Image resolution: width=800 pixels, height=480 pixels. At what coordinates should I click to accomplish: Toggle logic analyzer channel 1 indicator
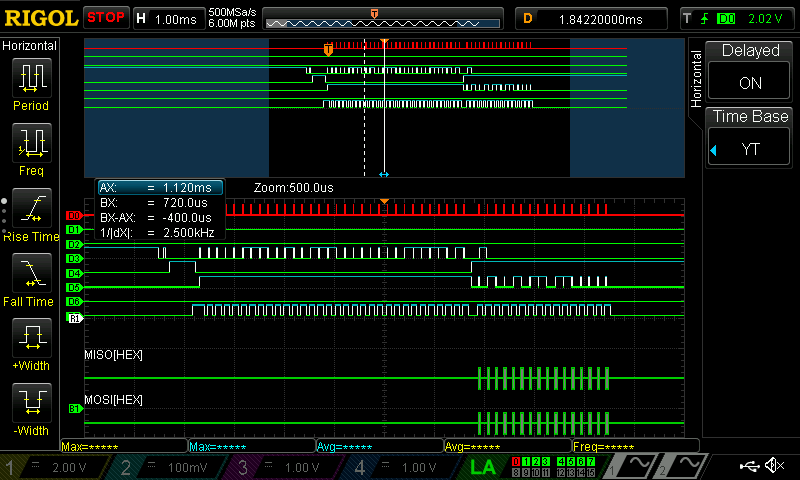click(x=526, y=461)
